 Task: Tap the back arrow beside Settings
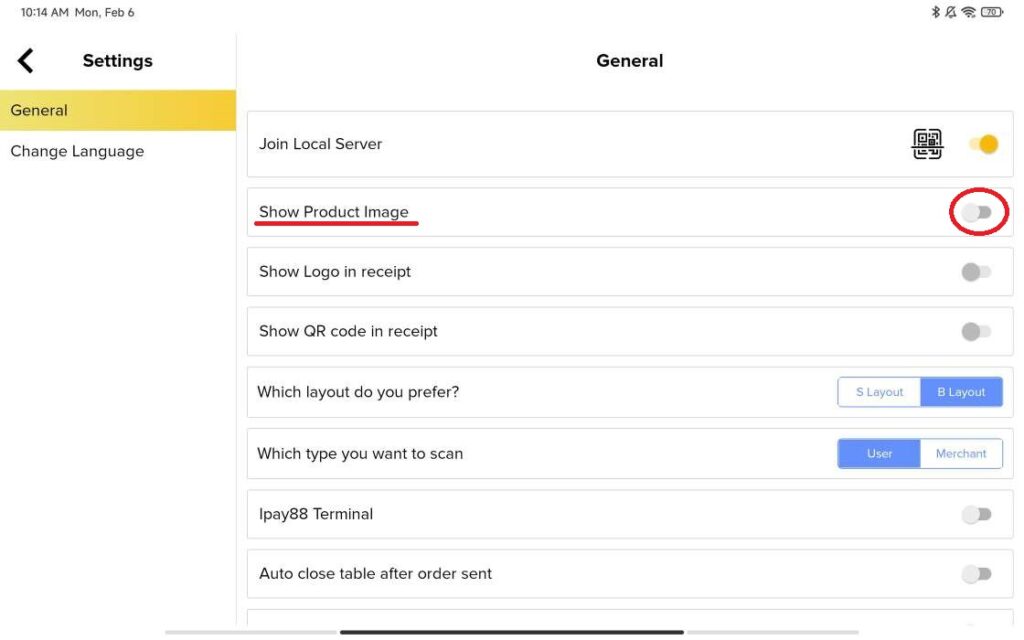point(26,61)
